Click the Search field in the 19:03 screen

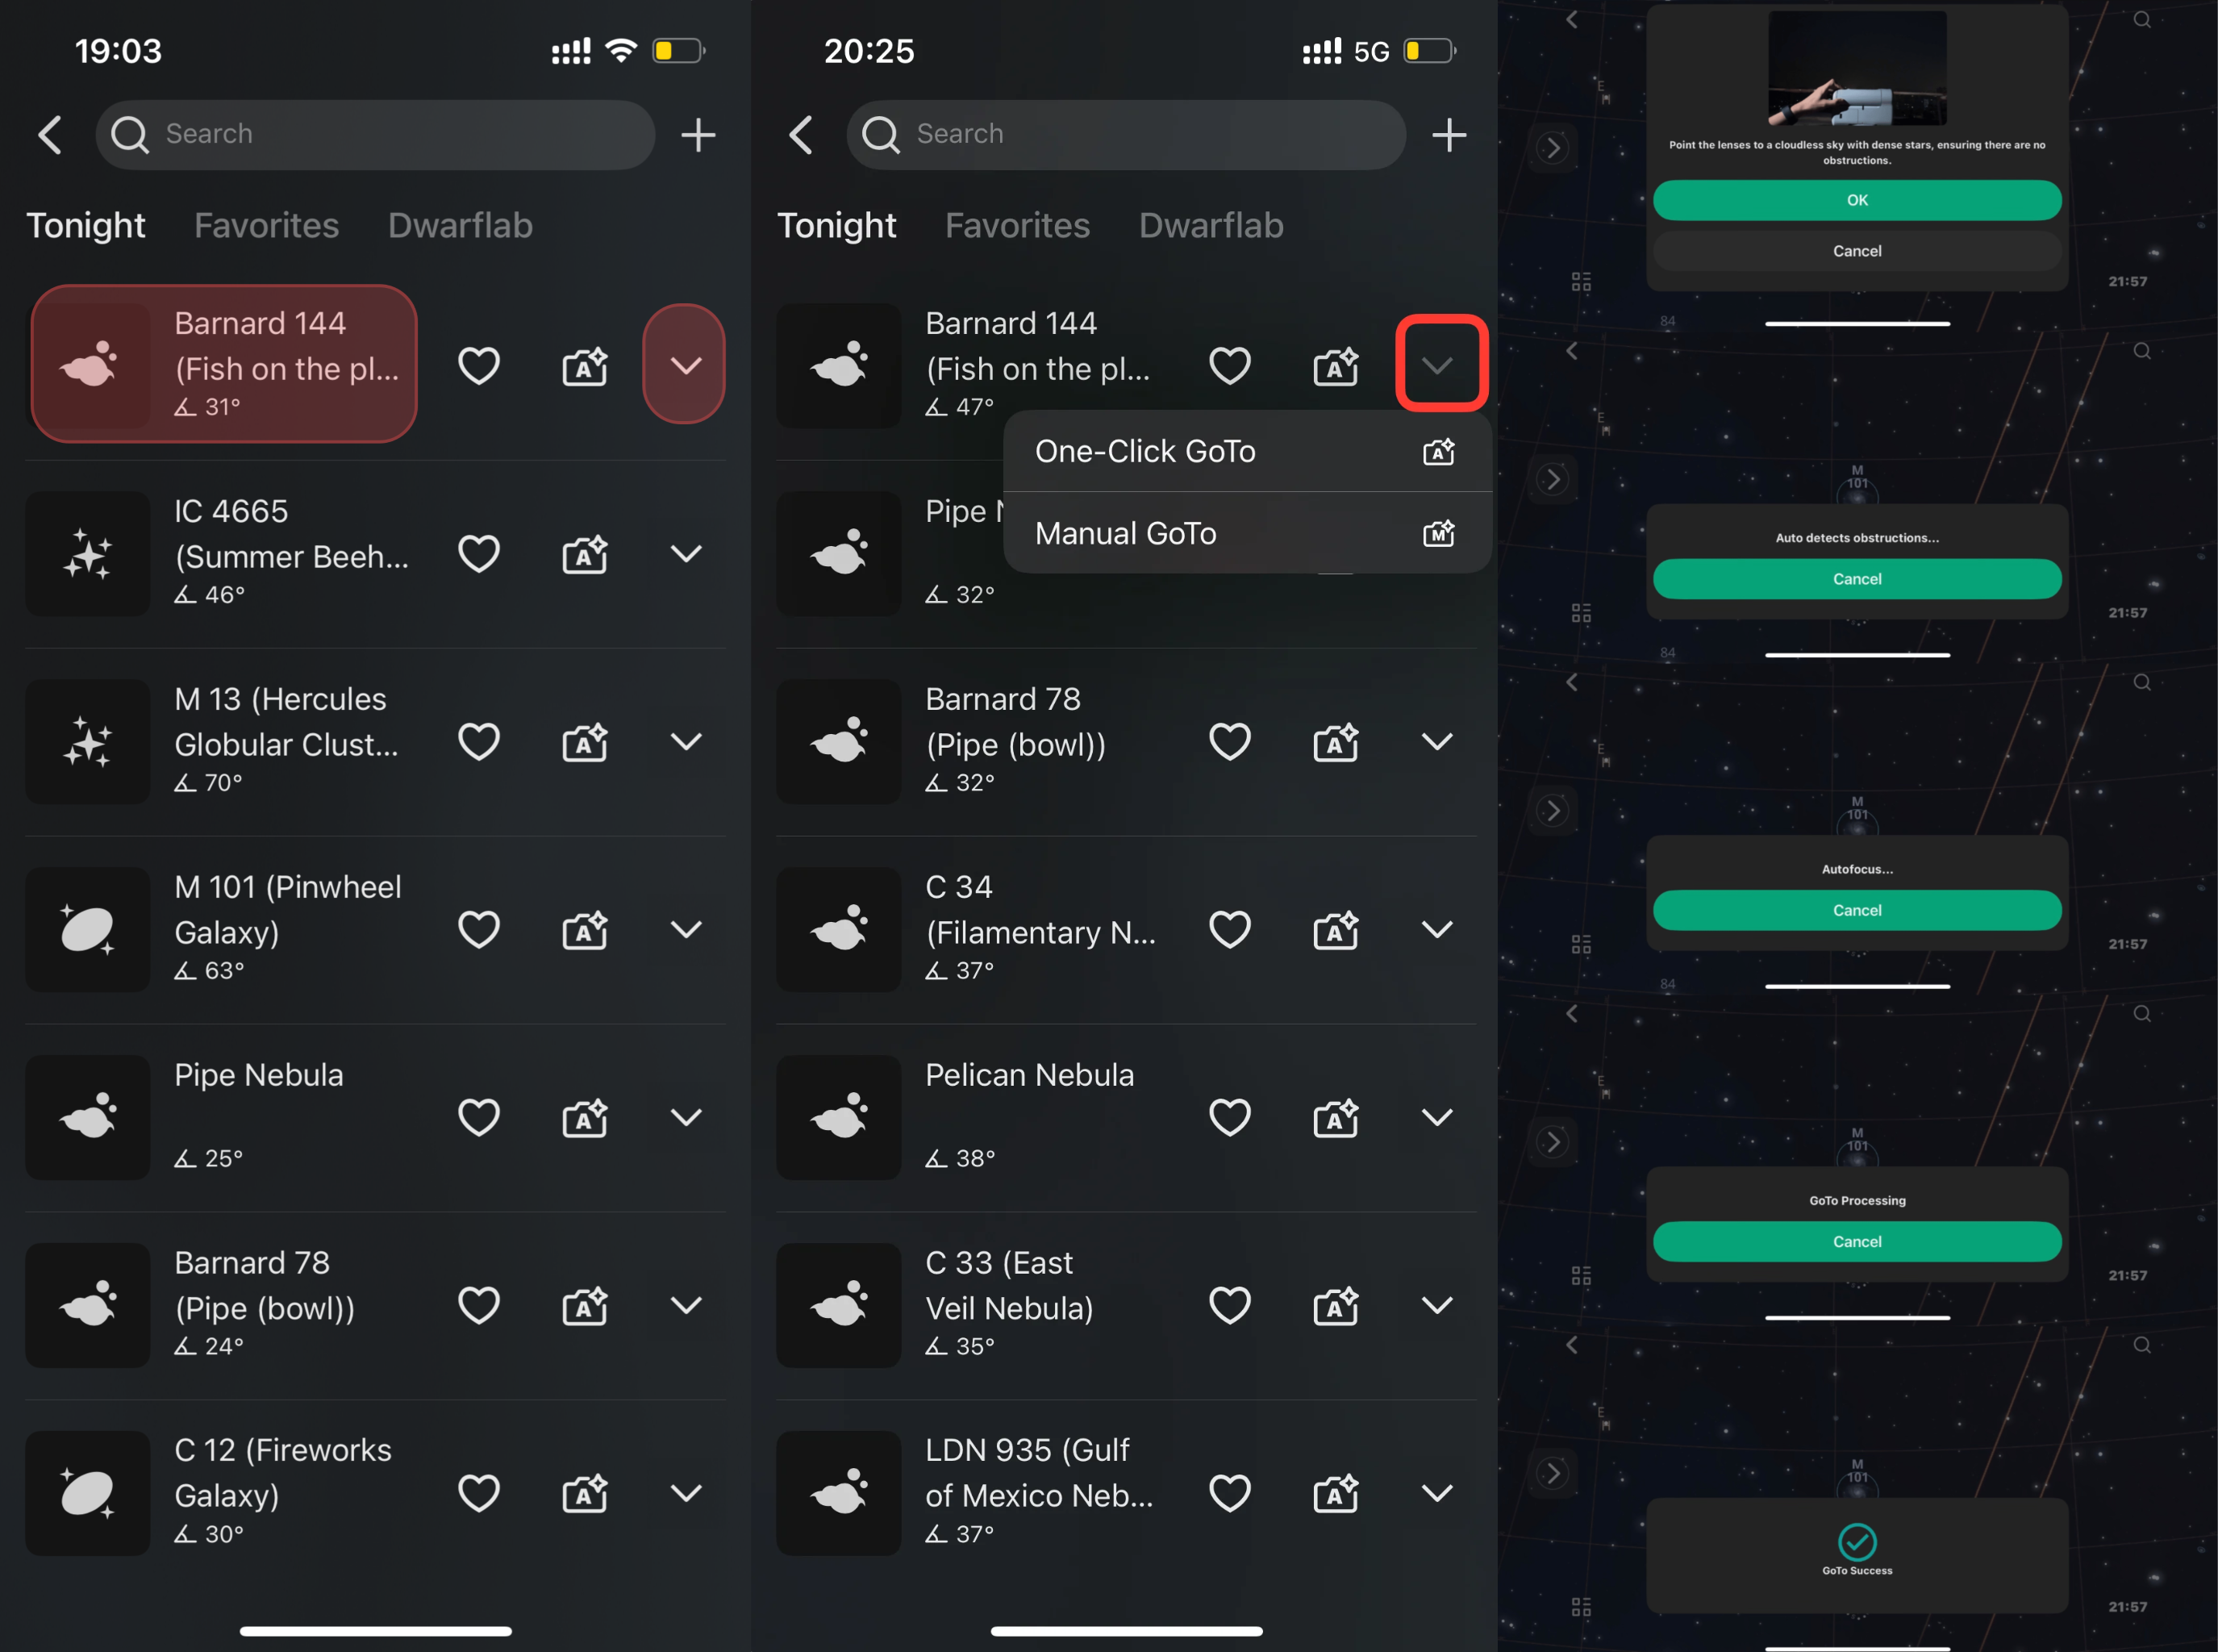(375, 135)
